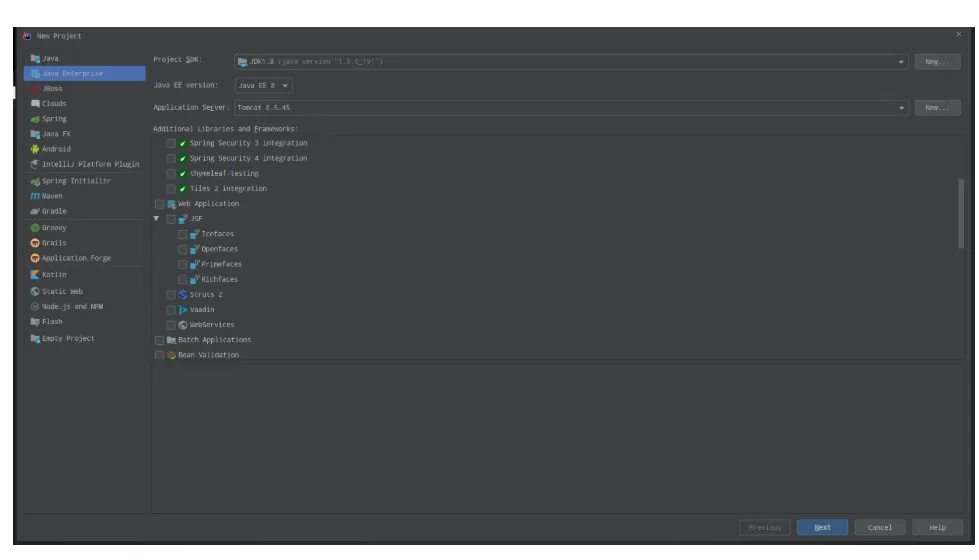The image size is (979, 560).
Task: Click the Struts 2 framework icon
Action: click(183, 295)
